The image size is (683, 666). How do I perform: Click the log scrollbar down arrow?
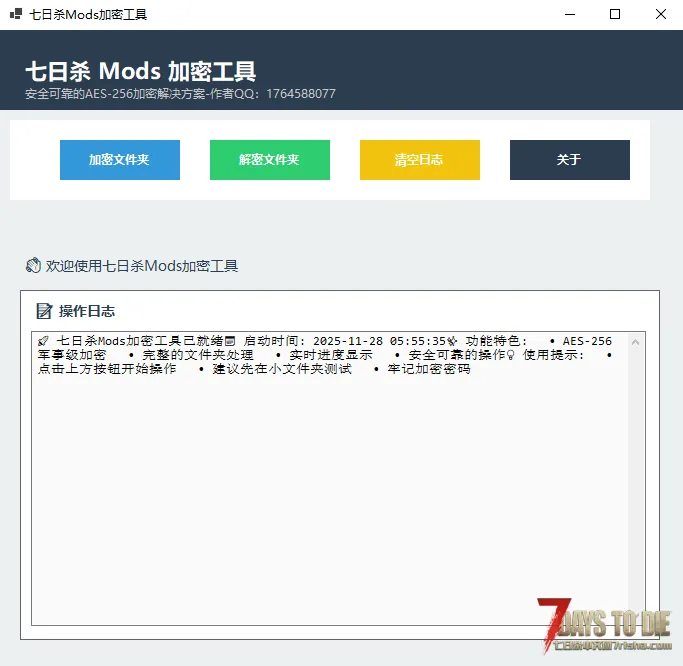[636, 617]
